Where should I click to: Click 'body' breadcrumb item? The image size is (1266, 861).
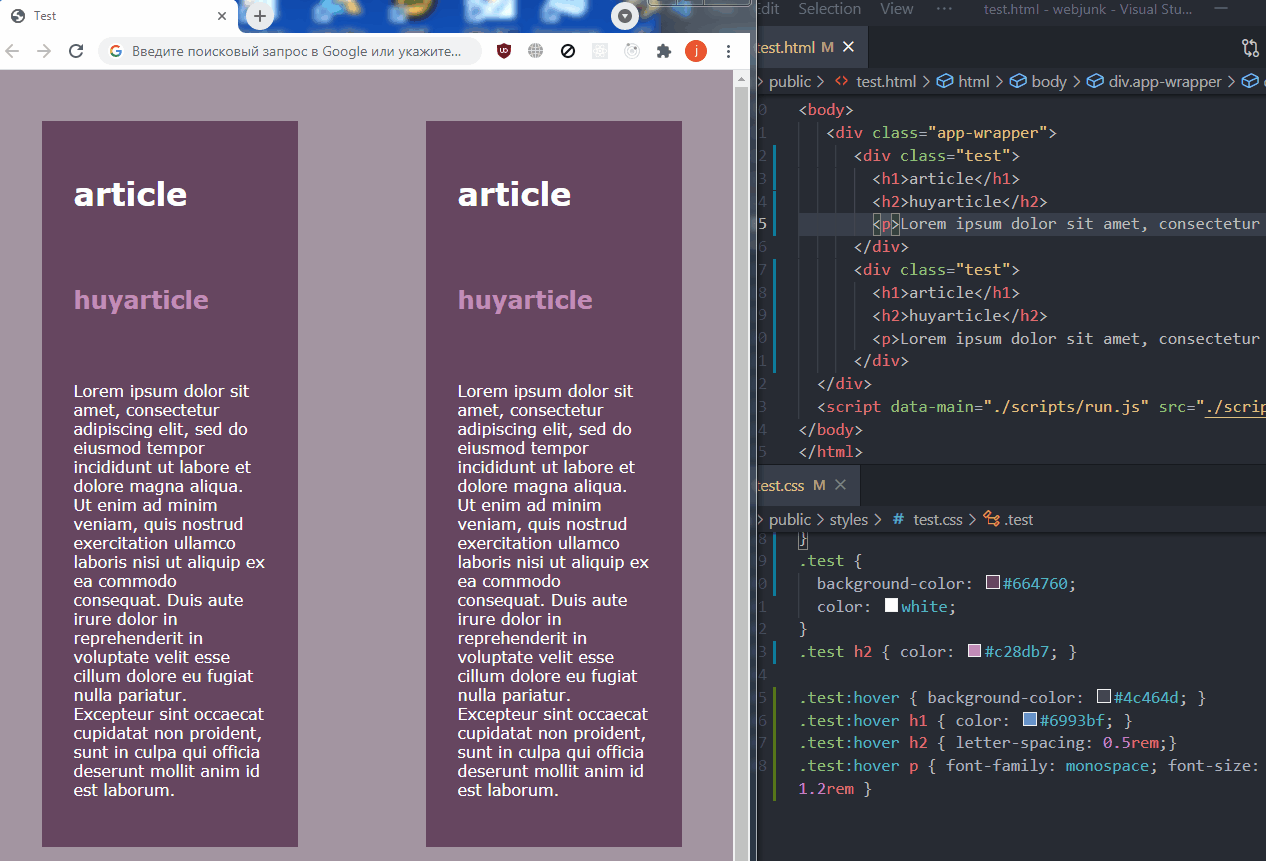coord(1038,82)
